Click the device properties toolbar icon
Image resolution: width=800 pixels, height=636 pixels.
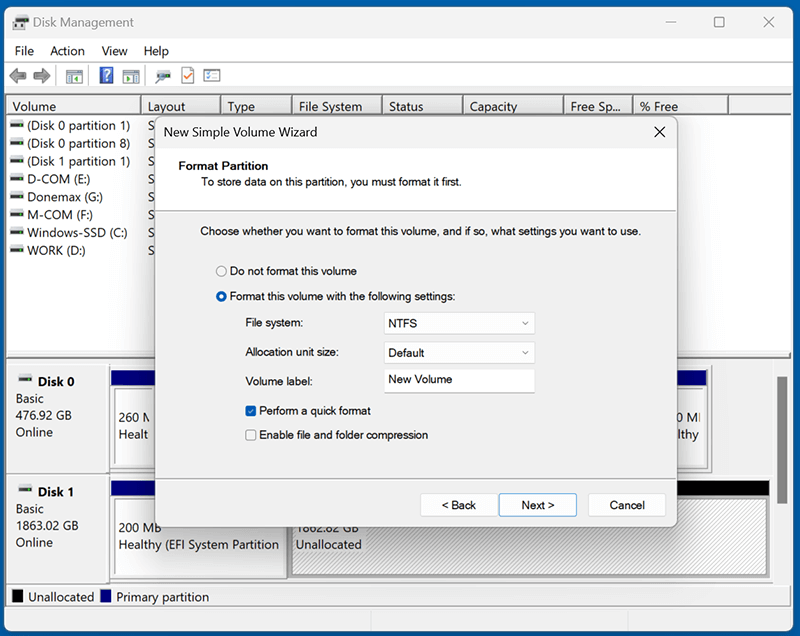[x=162, y=75]
